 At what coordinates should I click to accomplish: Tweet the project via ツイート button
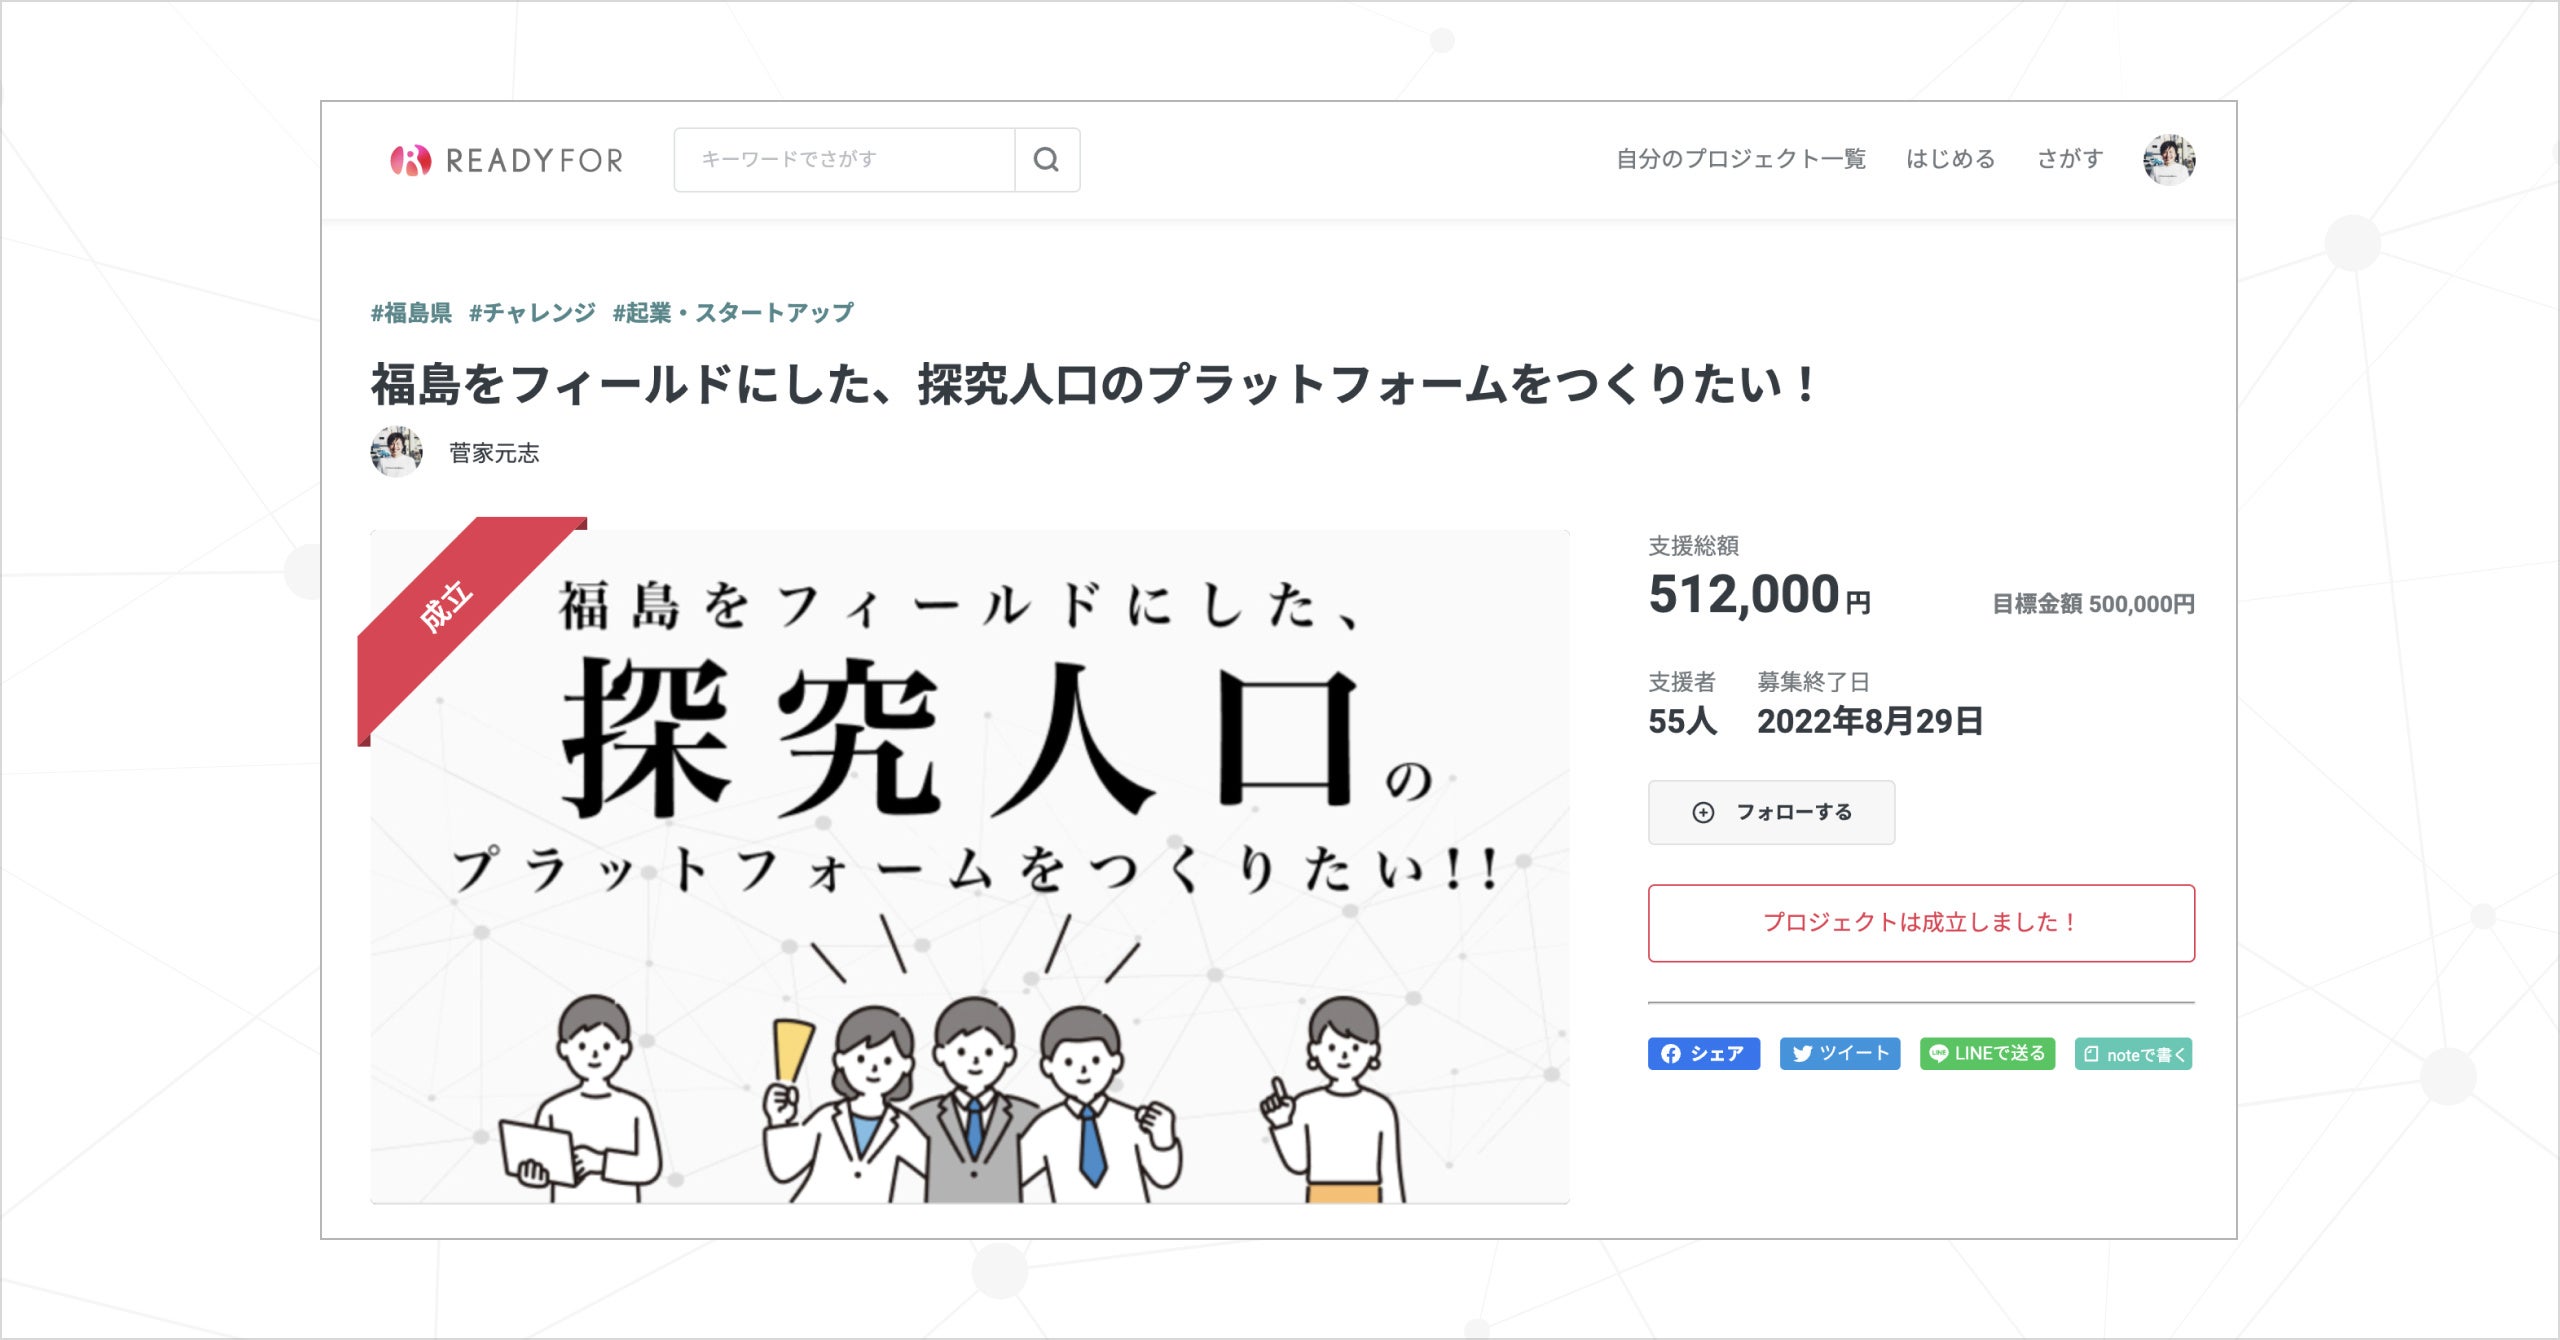coord(1839,1053)
